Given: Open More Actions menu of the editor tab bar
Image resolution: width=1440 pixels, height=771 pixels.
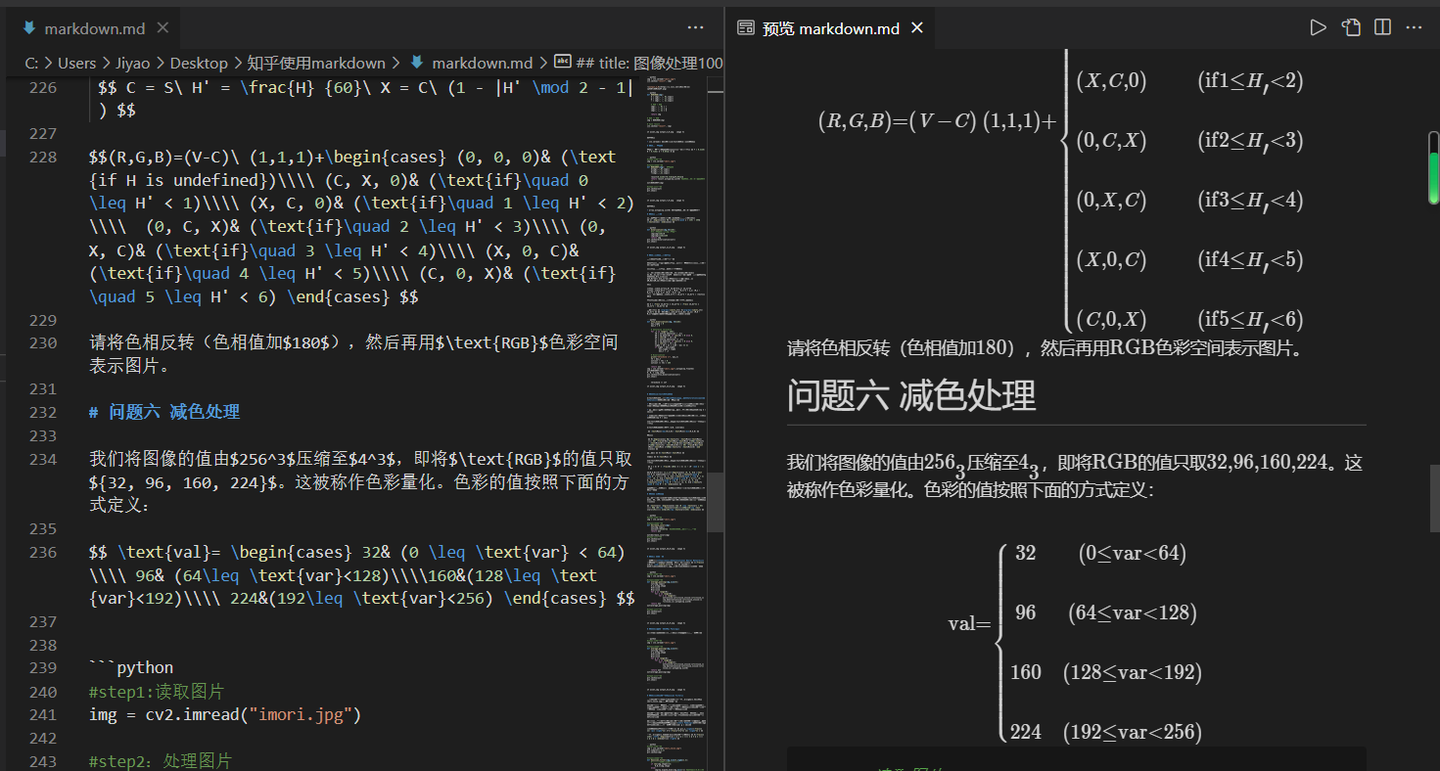Looking at the screenshot, I should 695,27.
